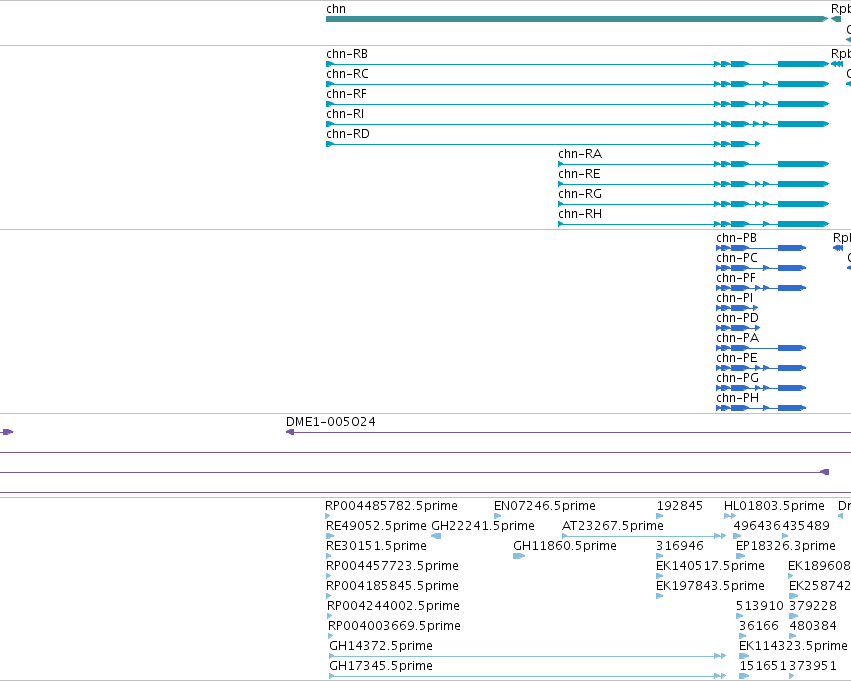Open the 316946 feature label
The image size is (851, 681).
coord(679,546)
